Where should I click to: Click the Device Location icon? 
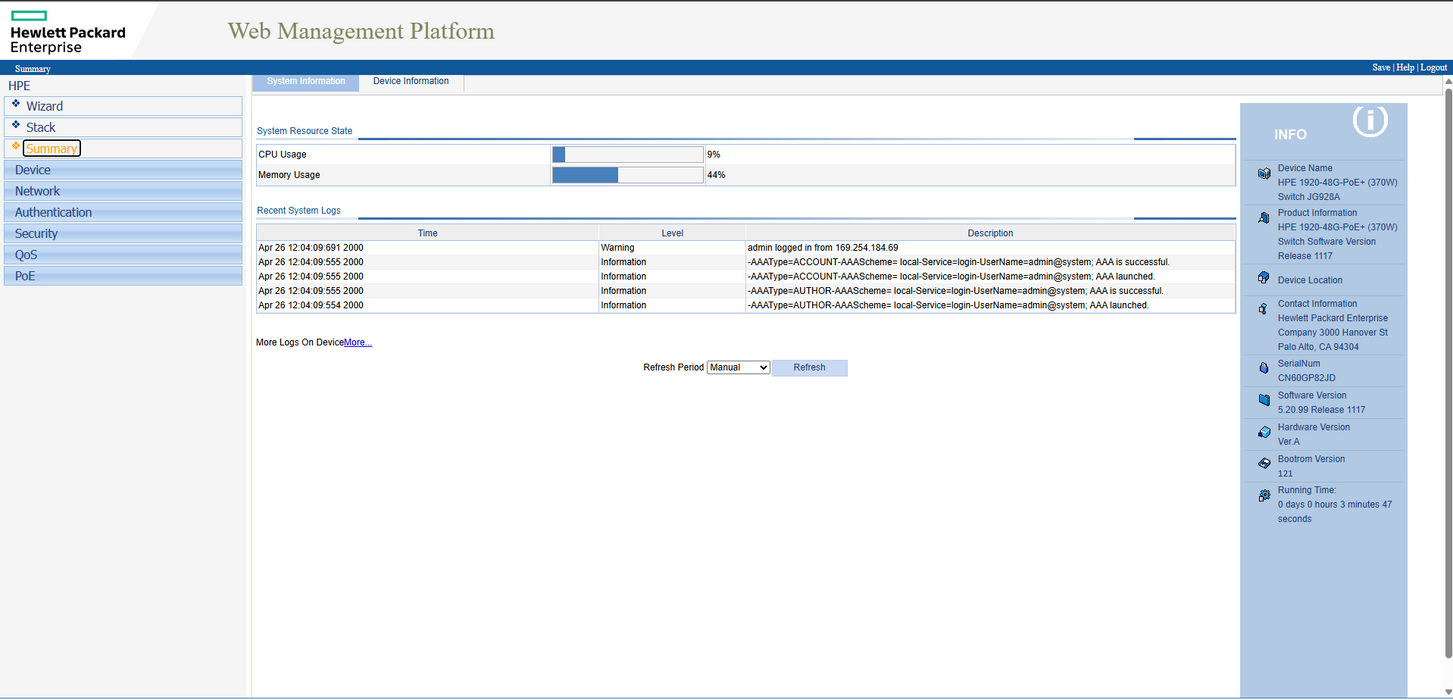point(1263,278)
